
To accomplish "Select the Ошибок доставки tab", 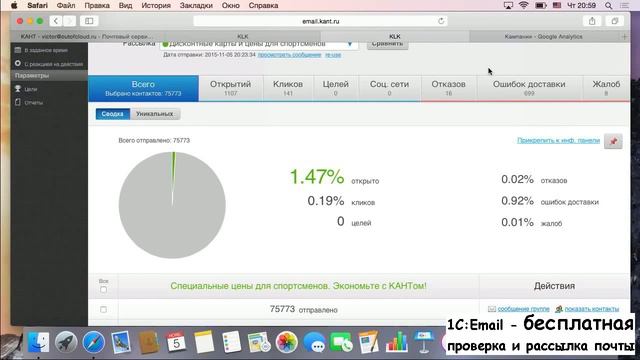I will pyautogui.click(x=529, y=88).
